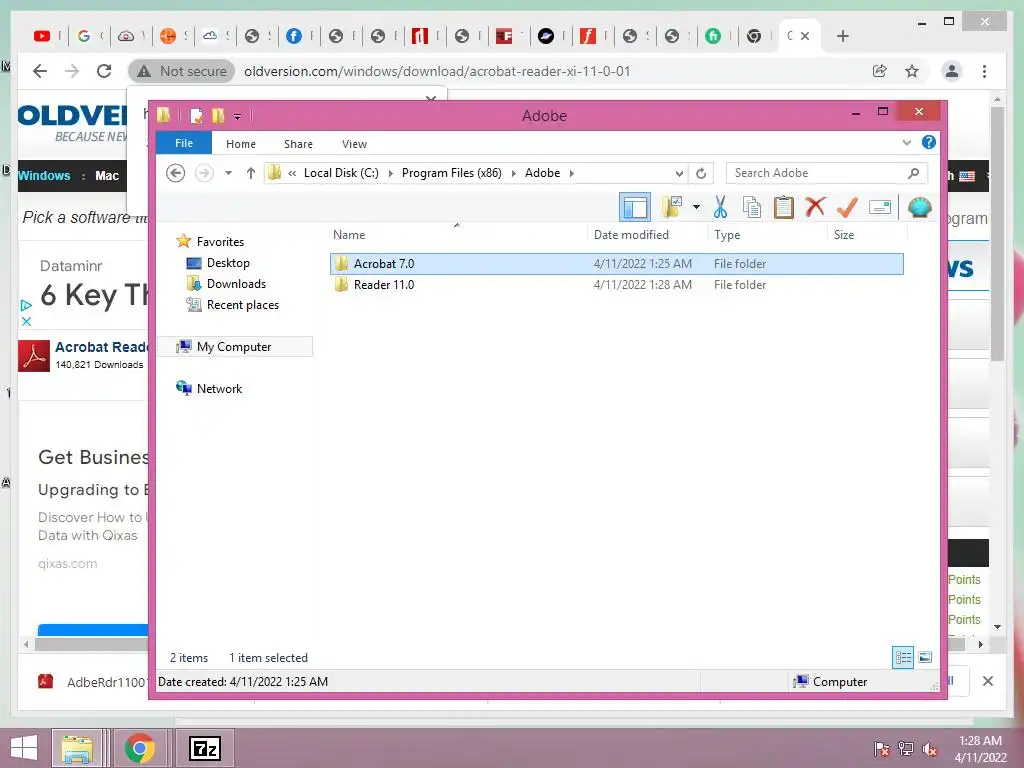Open the View ribbon tab
Viewport: 1024px width, 768px height.
tap(354, 144)
